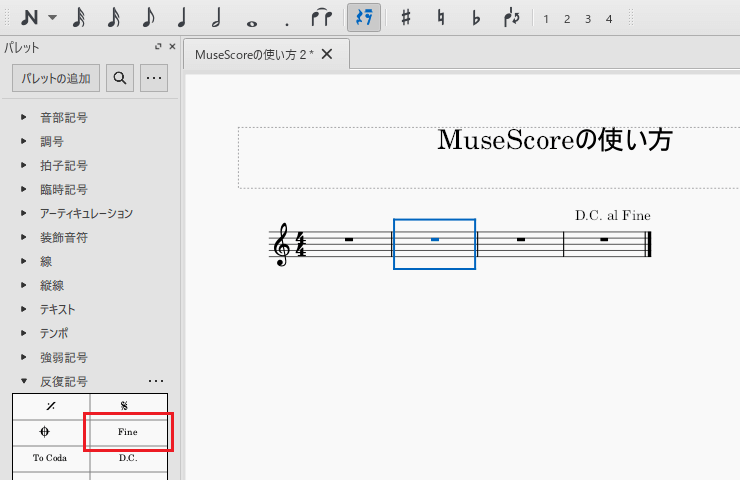Toggle tie between notes
Image resolution: width=740 pixels, height=480 pixels.
pos(322,18)
